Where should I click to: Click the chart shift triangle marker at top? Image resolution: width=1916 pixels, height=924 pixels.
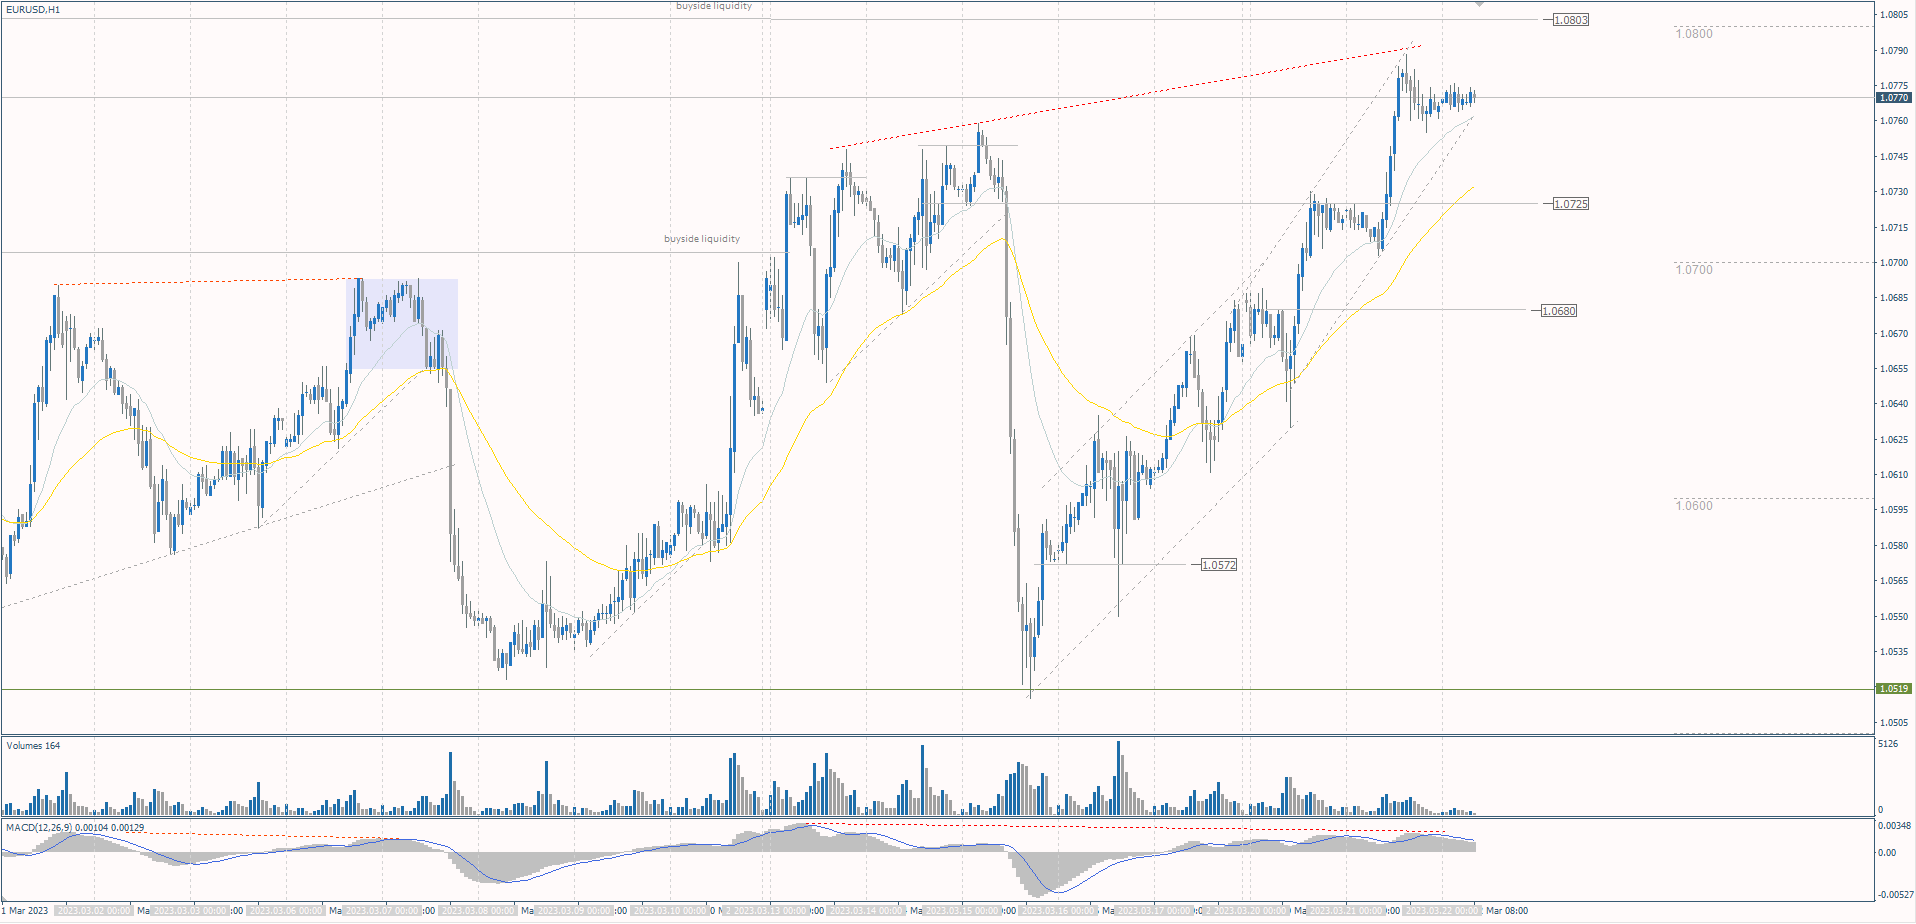coord(1479,5)
